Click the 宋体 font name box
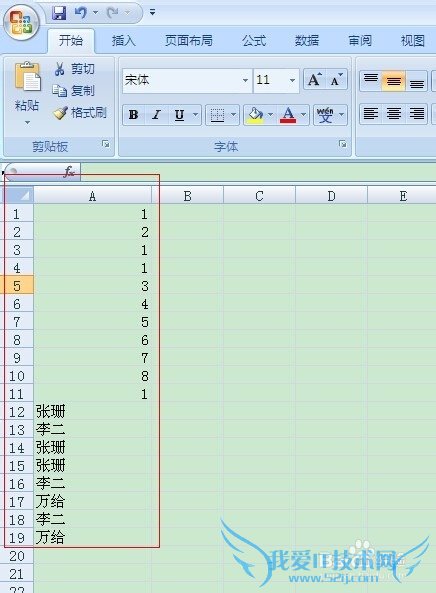This screenshot has width=436, height=593. click(183, 80)
